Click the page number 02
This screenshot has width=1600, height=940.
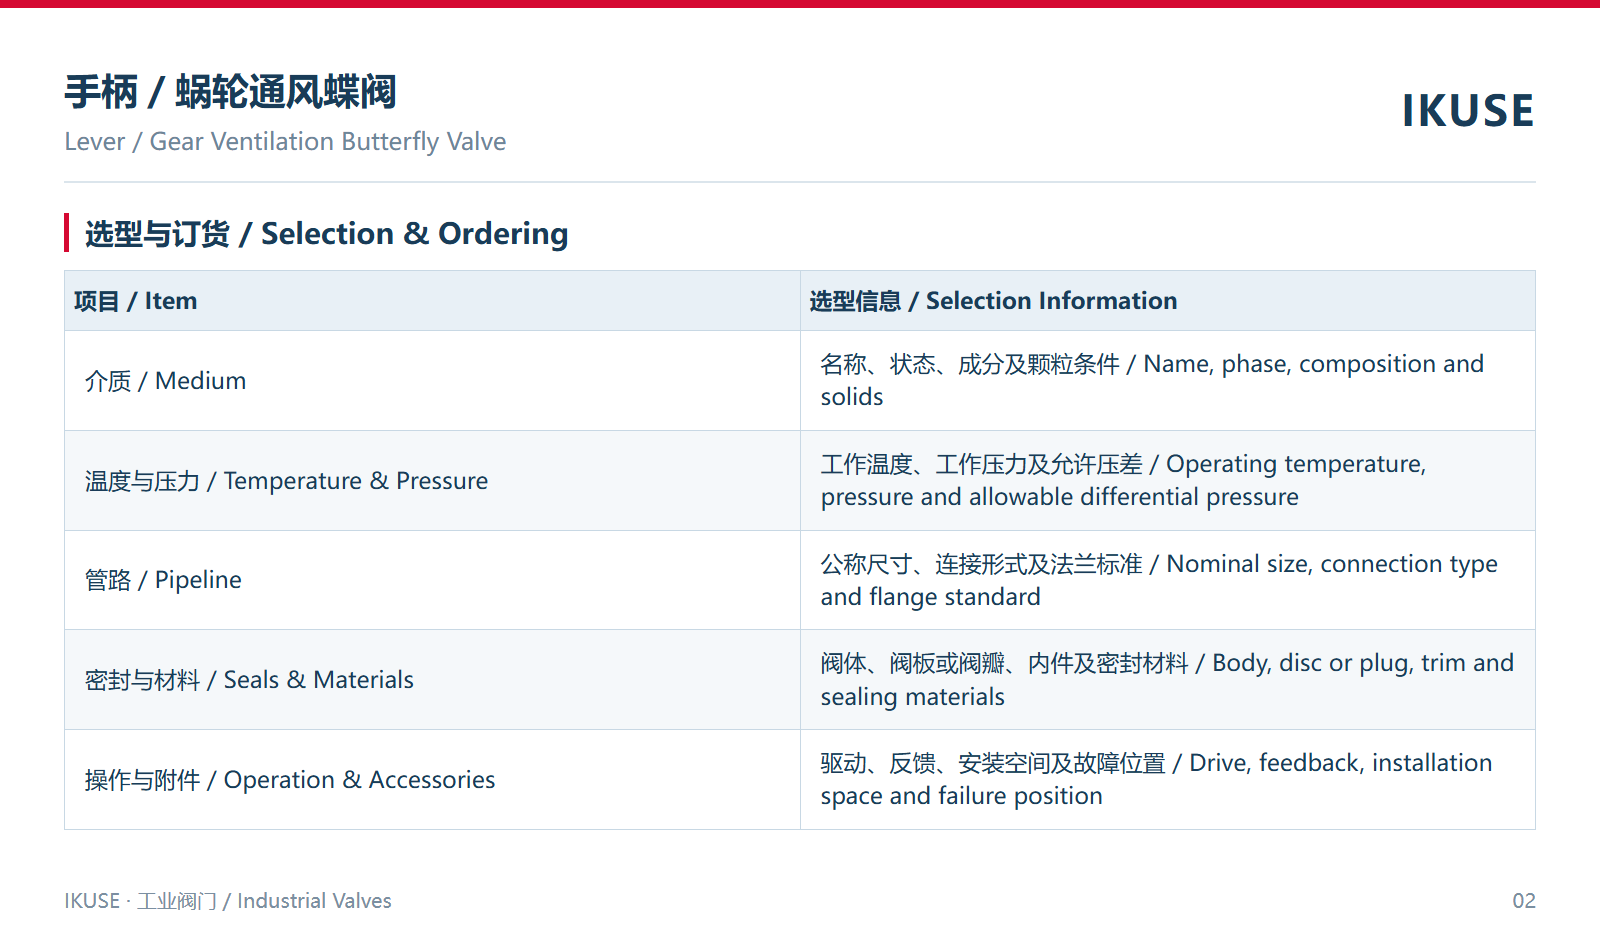1524,901
